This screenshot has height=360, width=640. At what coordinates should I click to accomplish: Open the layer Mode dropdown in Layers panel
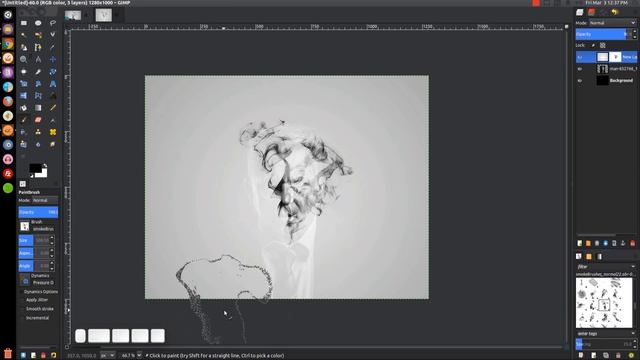coord(612,23)
